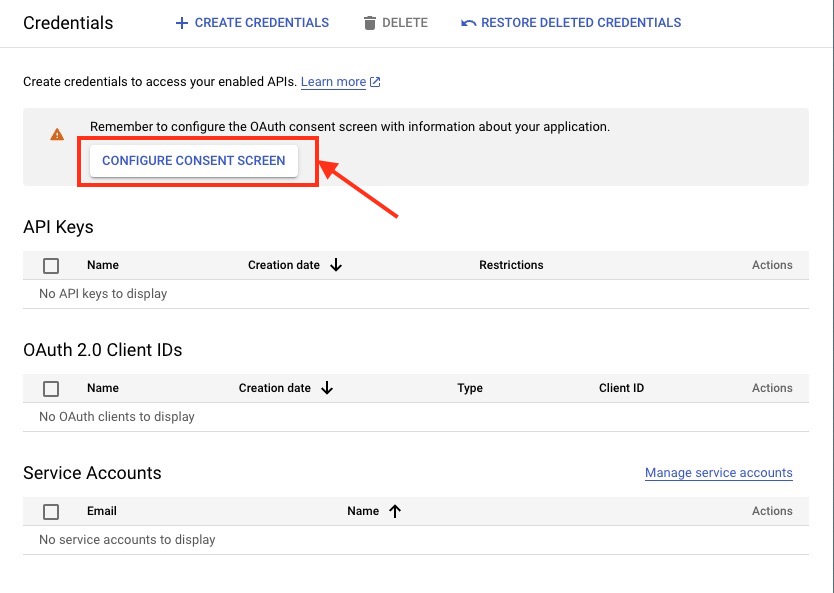Click the Service Accounts Name sort arrow

(x=395, y=511)
